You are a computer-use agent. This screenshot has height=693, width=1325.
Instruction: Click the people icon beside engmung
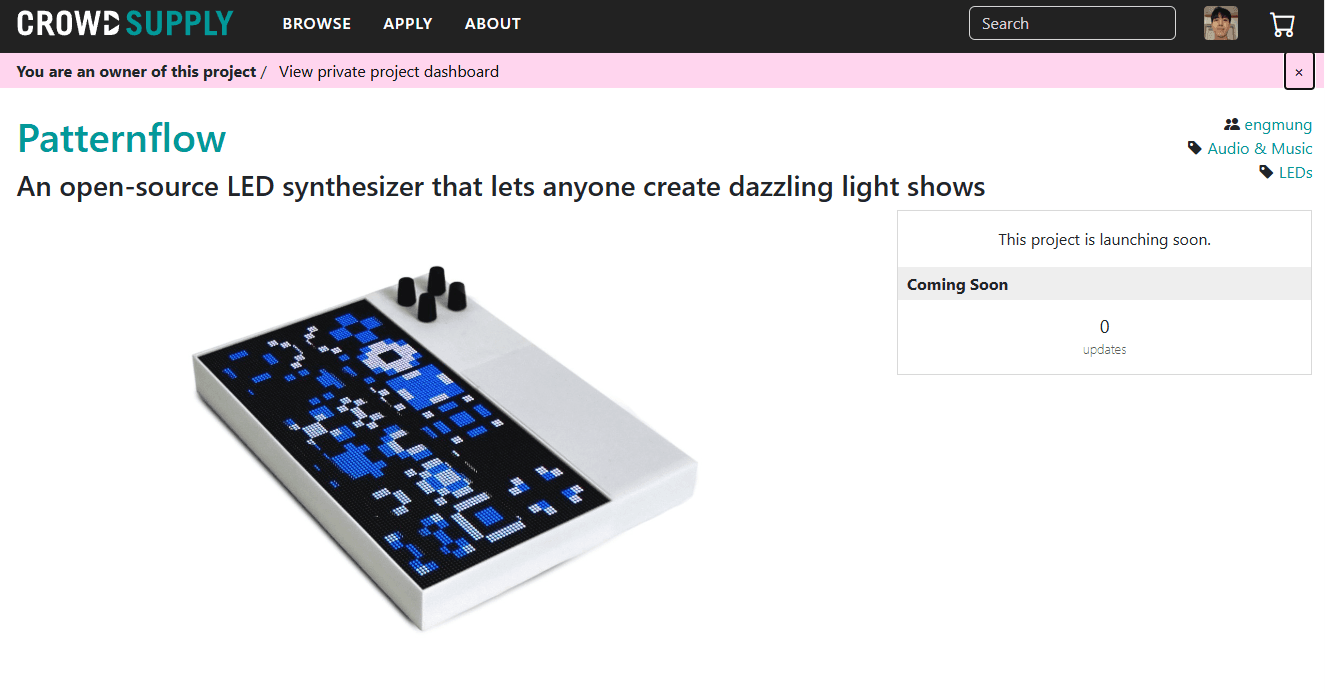1232,125
